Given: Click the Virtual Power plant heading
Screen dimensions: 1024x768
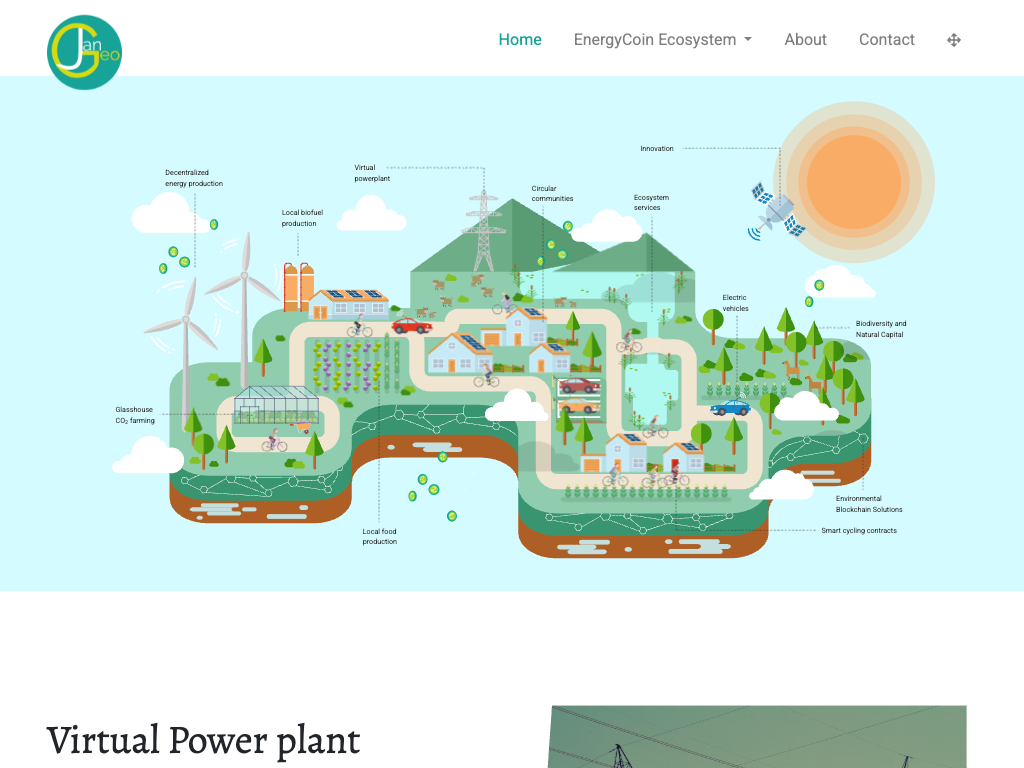Looking at the screenshot, I should click(203, 741).
